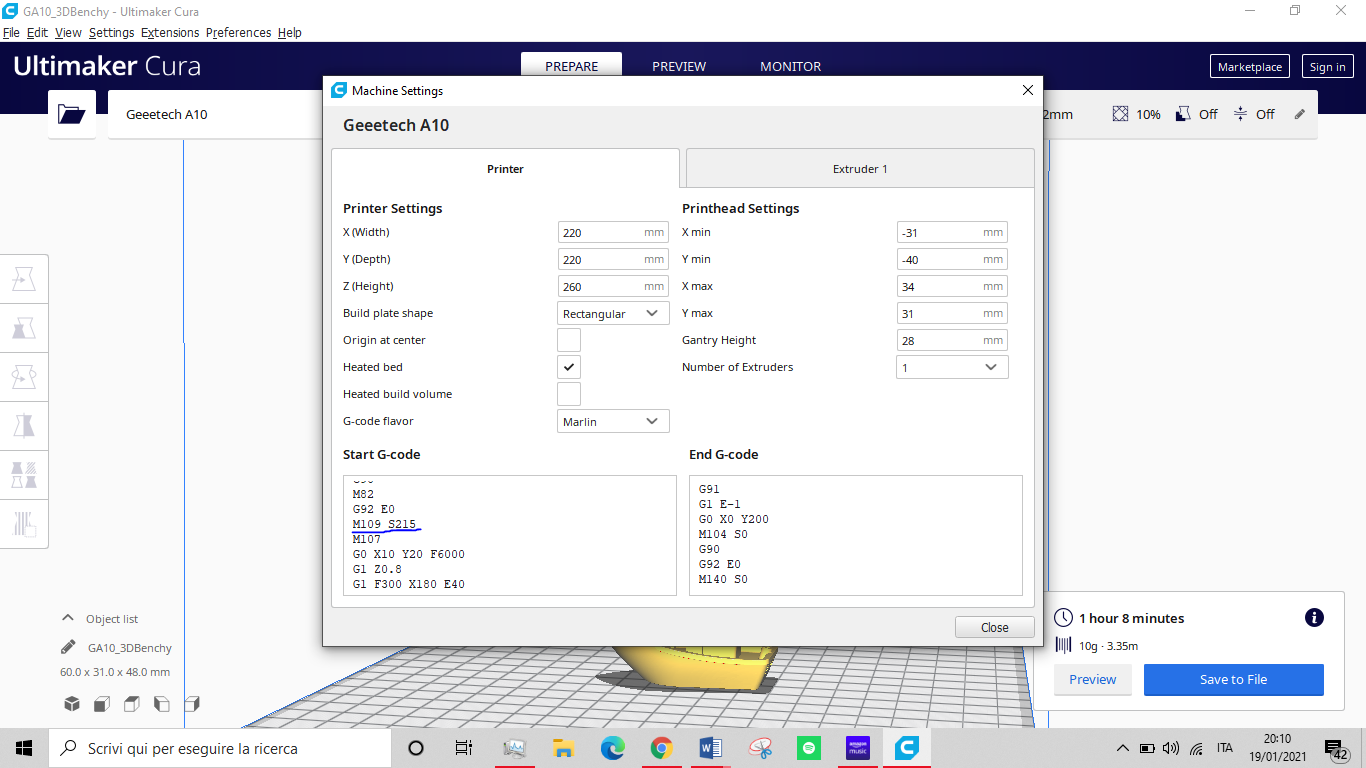1366x768 pixels.
Task: Close the Machine Settings dialog with Close button
Action: click(994, 627)
